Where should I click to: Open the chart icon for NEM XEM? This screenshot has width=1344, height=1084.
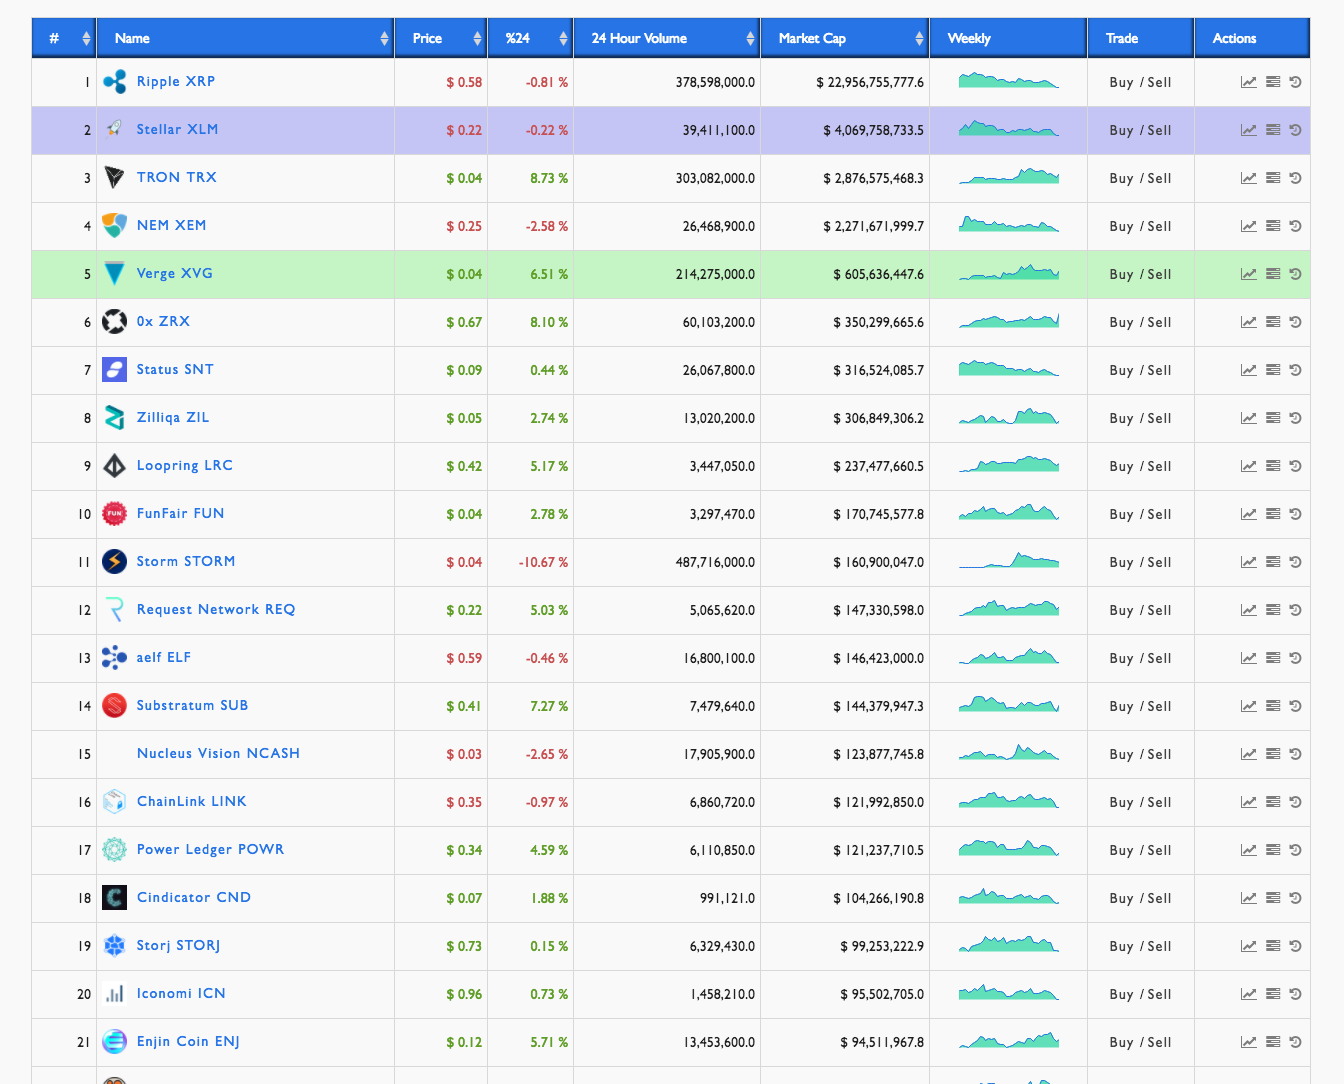tap(1249, 226)
